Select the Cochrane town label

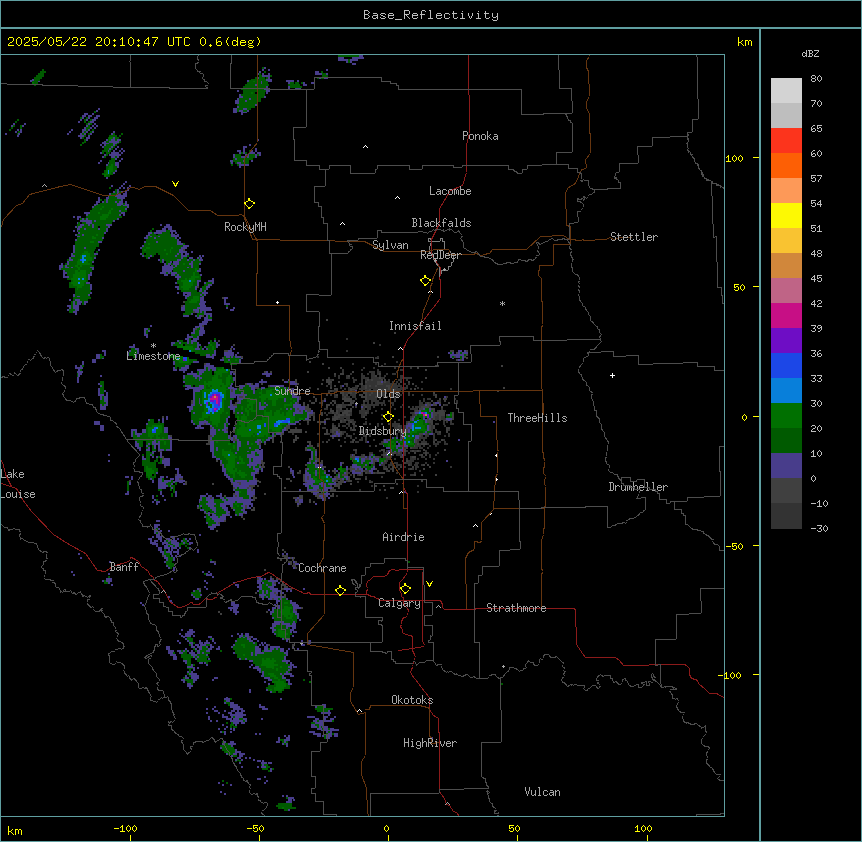[x=322, y=568]
